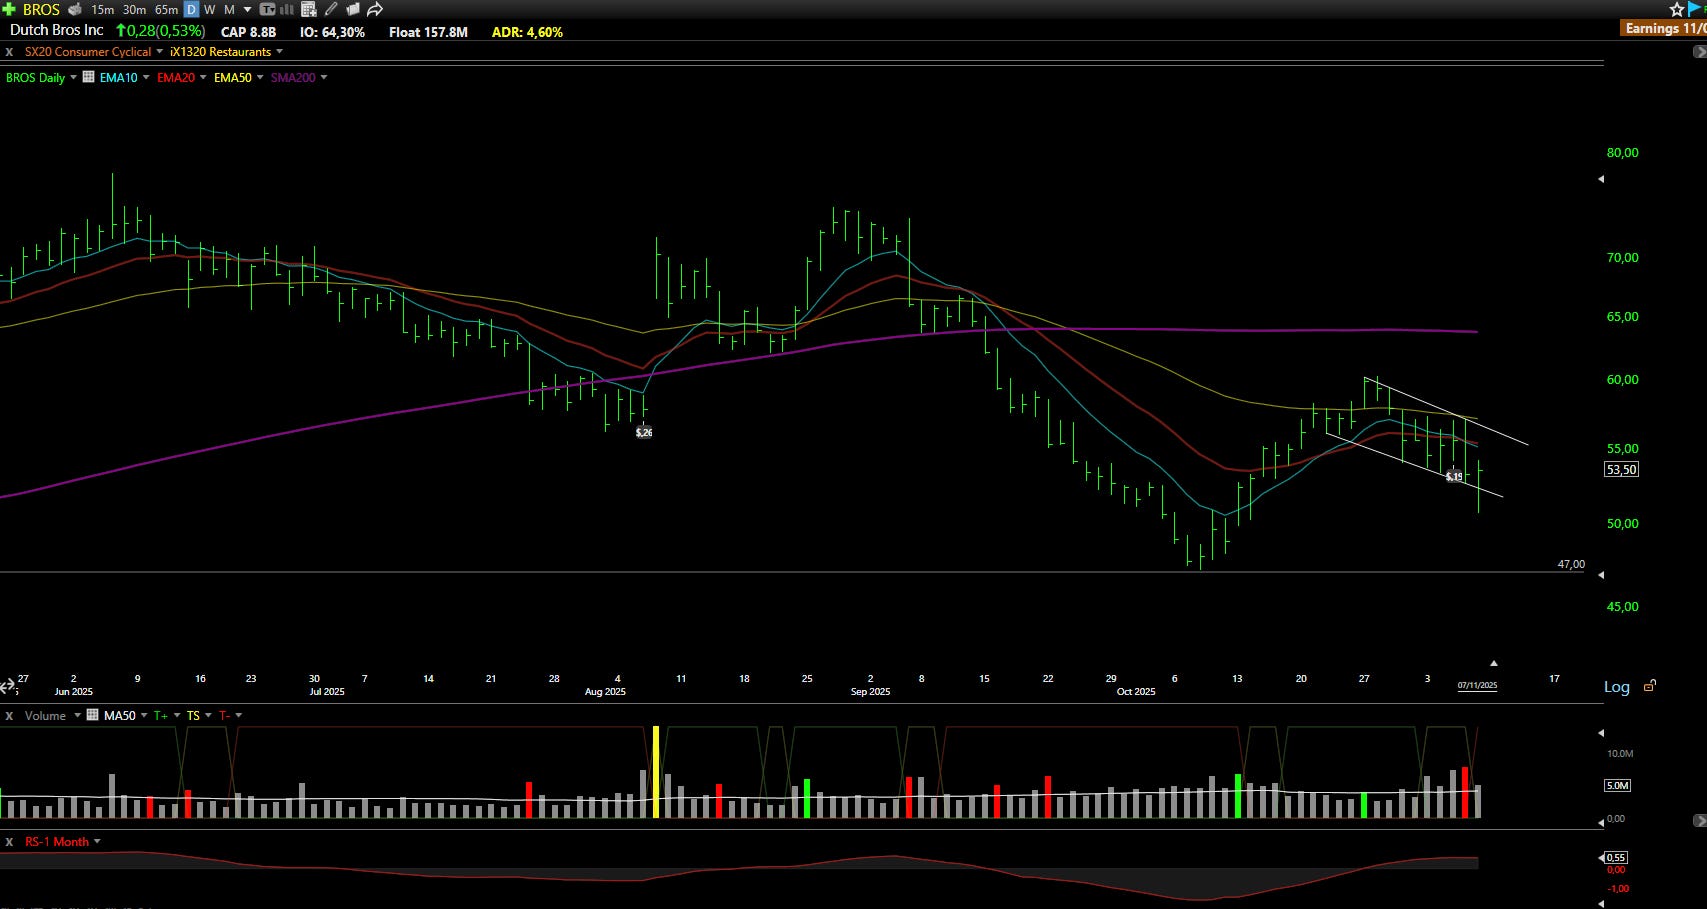Open the T- indicator dropdown arrow

click(238, 715)
